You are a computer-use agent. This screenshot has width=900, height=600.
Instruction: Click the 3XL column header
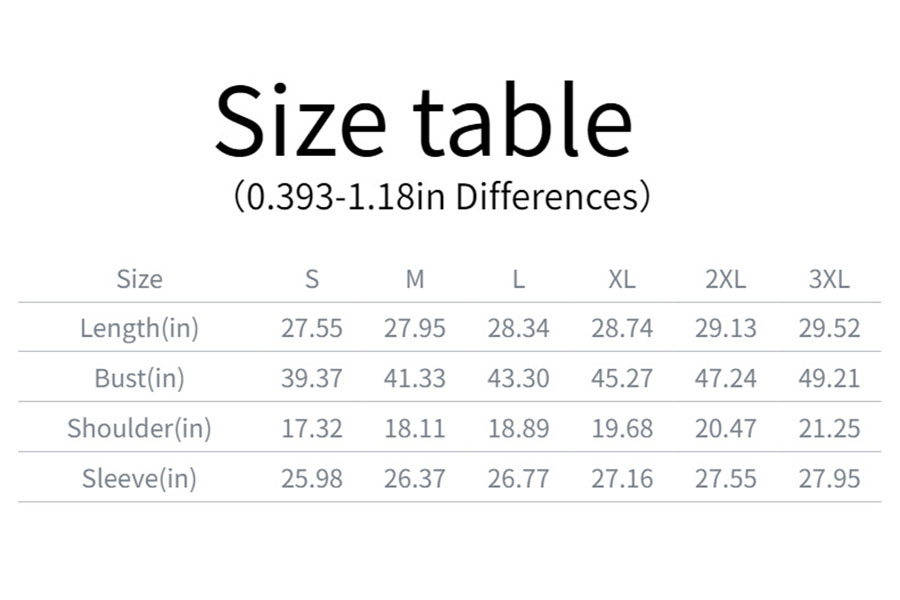coord(828,279)
